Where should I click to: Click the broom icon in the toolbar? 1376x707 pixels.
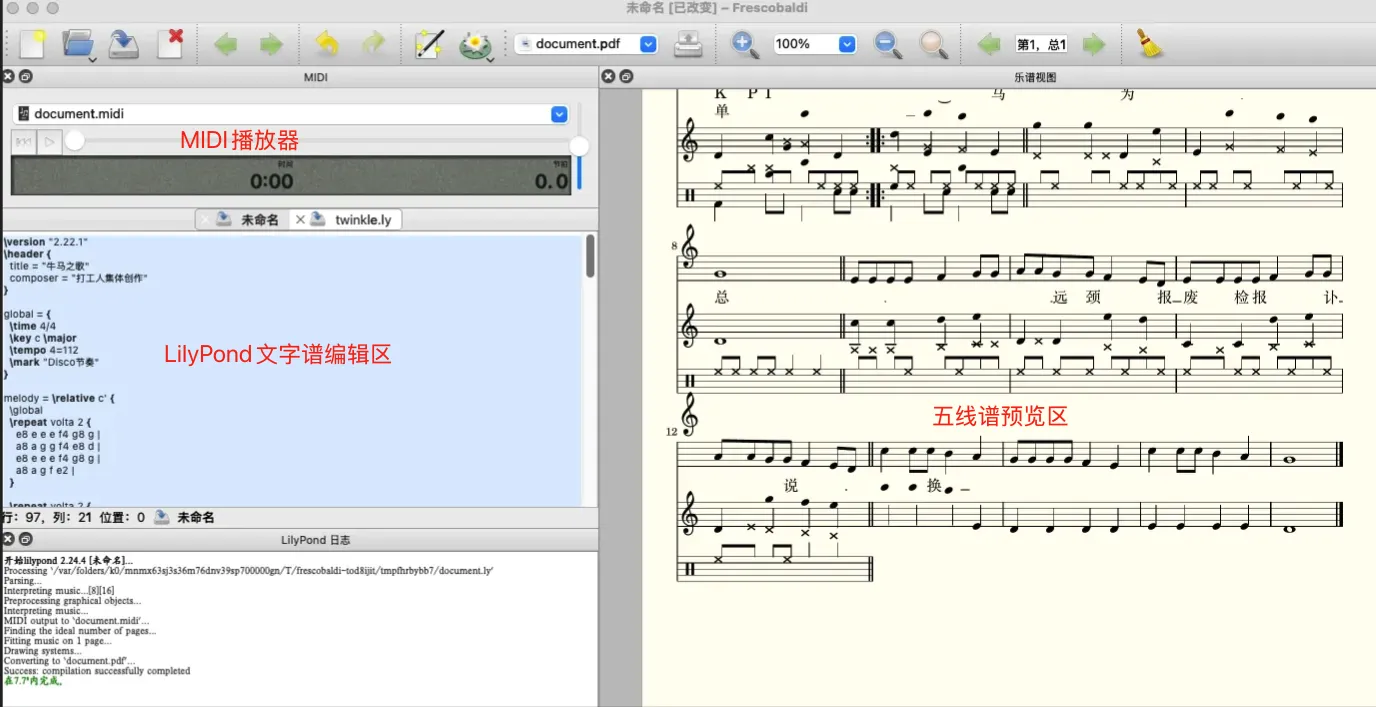coord(1150,44)
